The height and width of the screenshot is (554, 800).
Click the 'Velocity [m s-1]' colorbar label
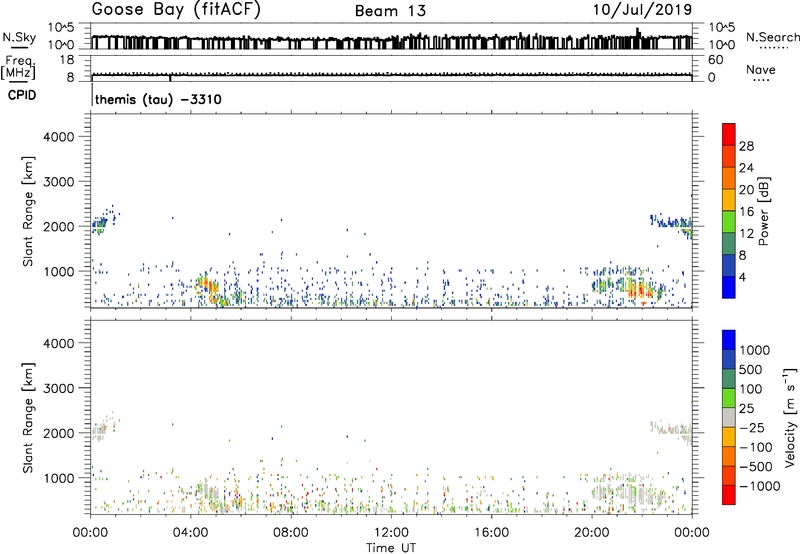[x=790, y=417]
